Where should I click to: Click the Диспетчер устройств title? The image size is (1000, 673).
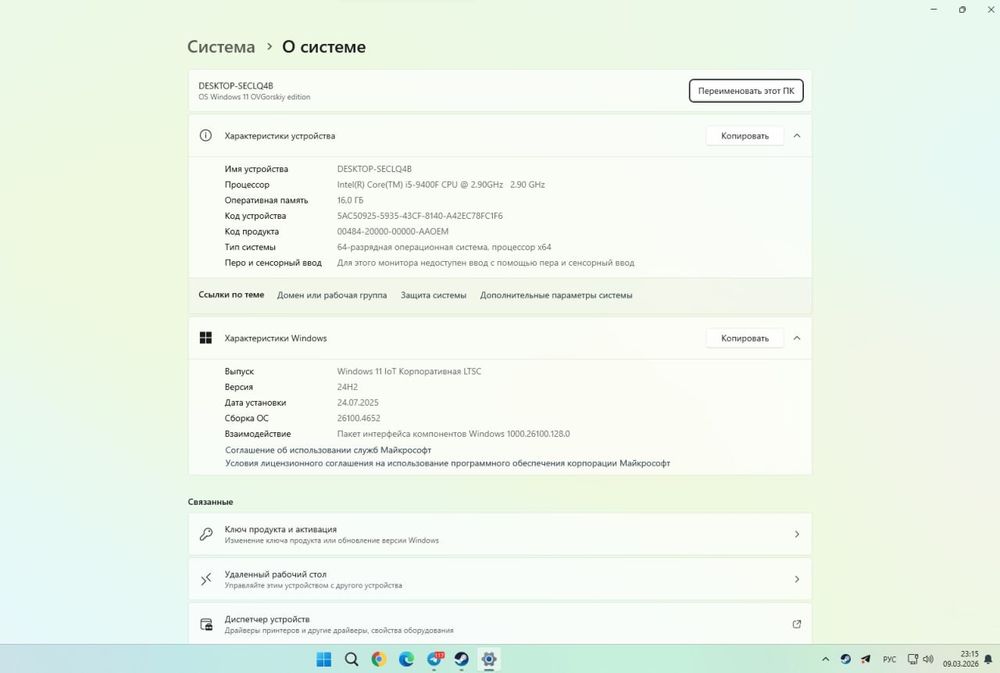point(267,619)
